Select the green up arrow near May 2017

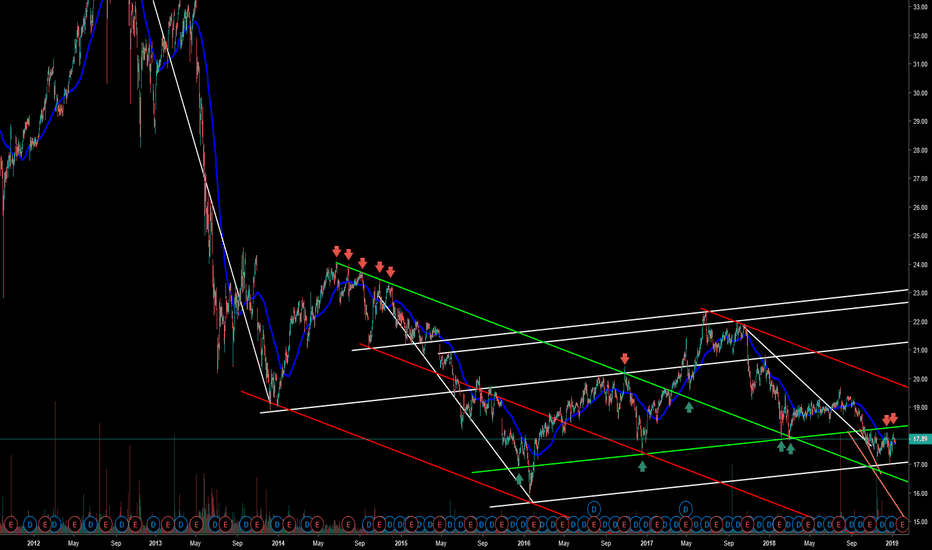click(689, 407)
